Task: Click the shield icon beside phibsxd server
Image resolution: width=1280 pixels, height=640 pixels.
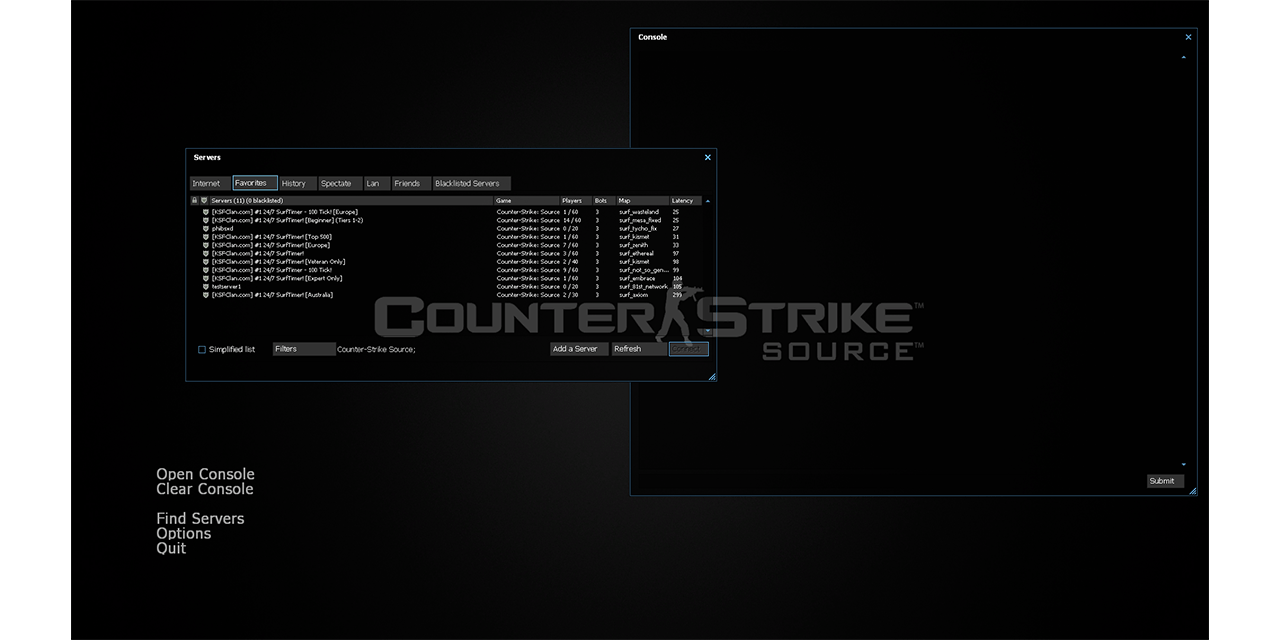Action: click(x=205, y=229)
